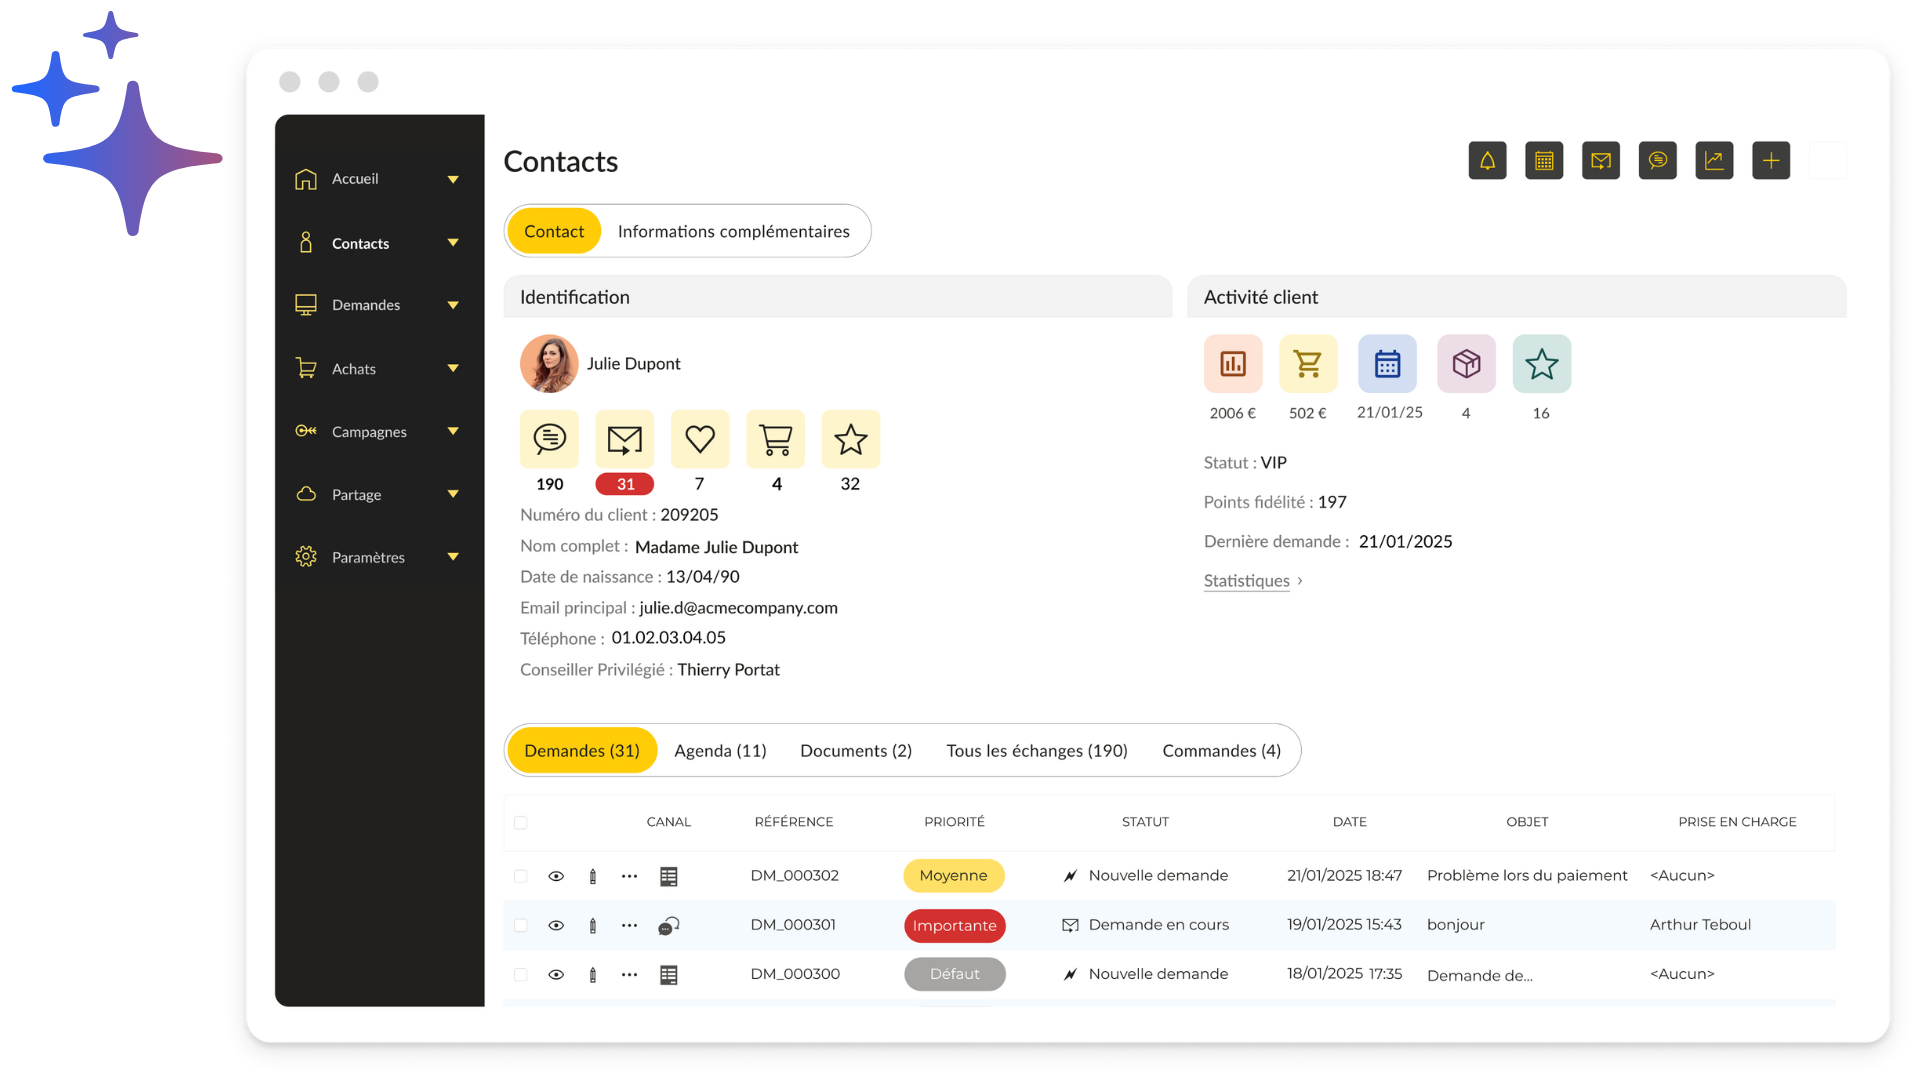Click the plus add button icon
Screen dimensions: 1920x1080
[1771, 161]
